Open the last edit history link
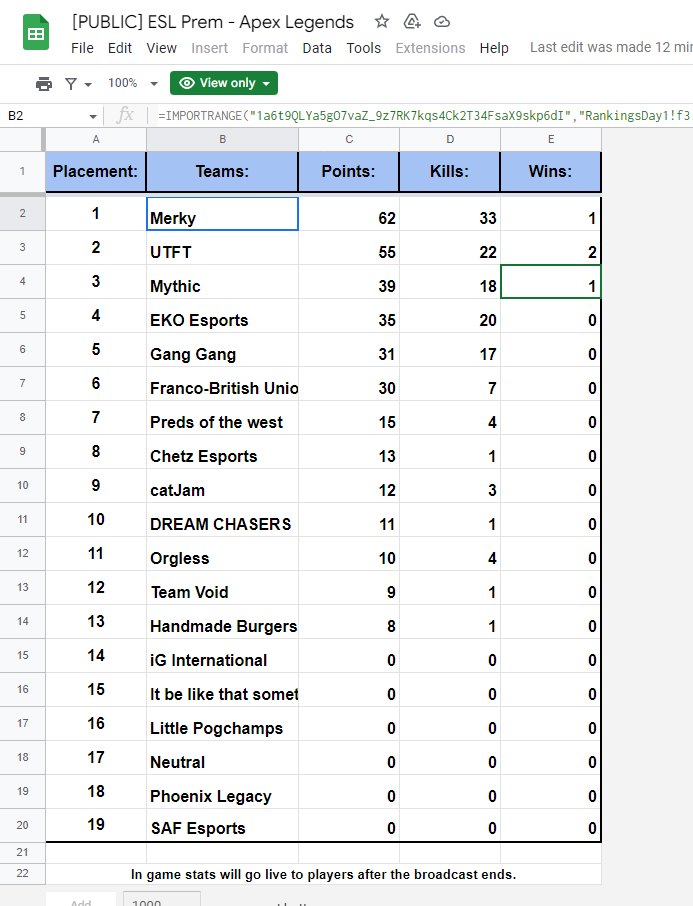 [611, 47]
